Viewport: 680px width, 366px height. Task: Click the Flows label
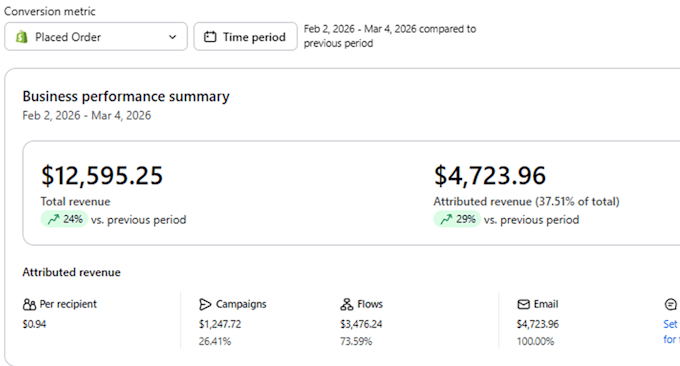[370, 304]
